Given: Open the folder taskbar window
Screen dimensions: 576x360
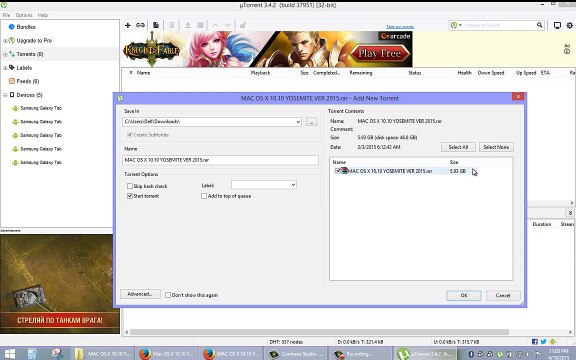Looking at the screenshot, I should point(102,354).
